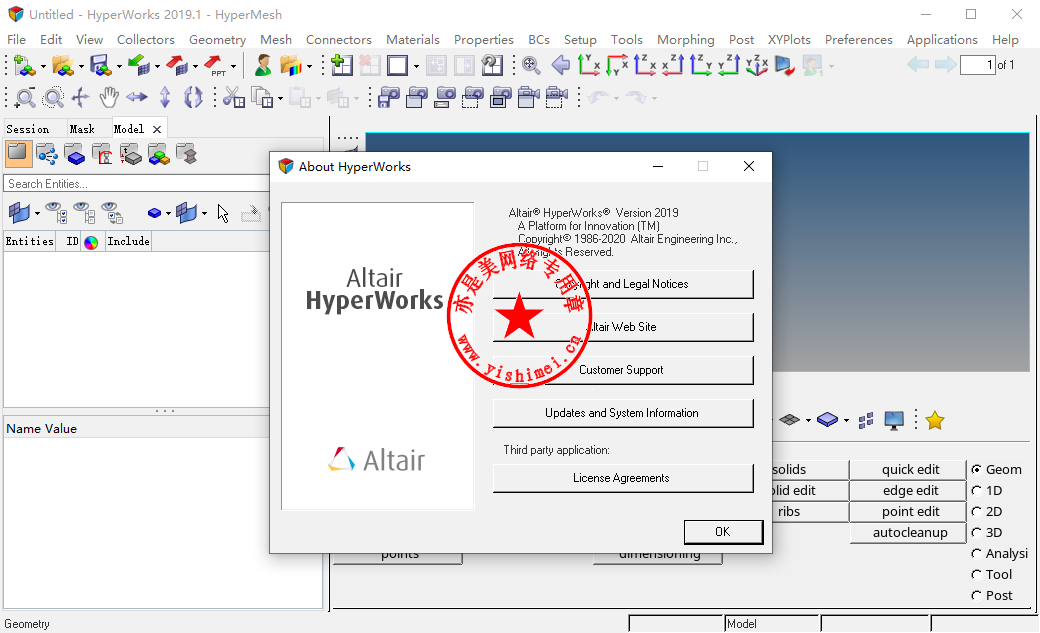Click the color wheel column header
Screen dimensions: 1040x633
tap(91, 242)
